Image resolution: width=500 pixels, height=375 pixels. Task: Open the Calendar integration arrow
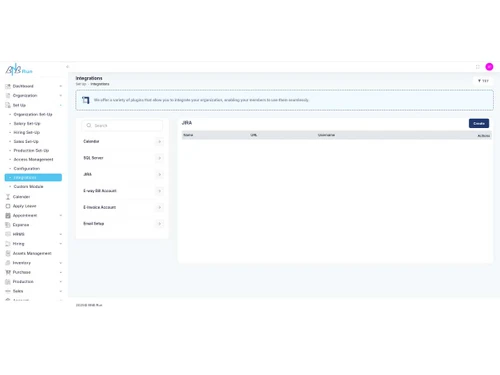(159, 142)
